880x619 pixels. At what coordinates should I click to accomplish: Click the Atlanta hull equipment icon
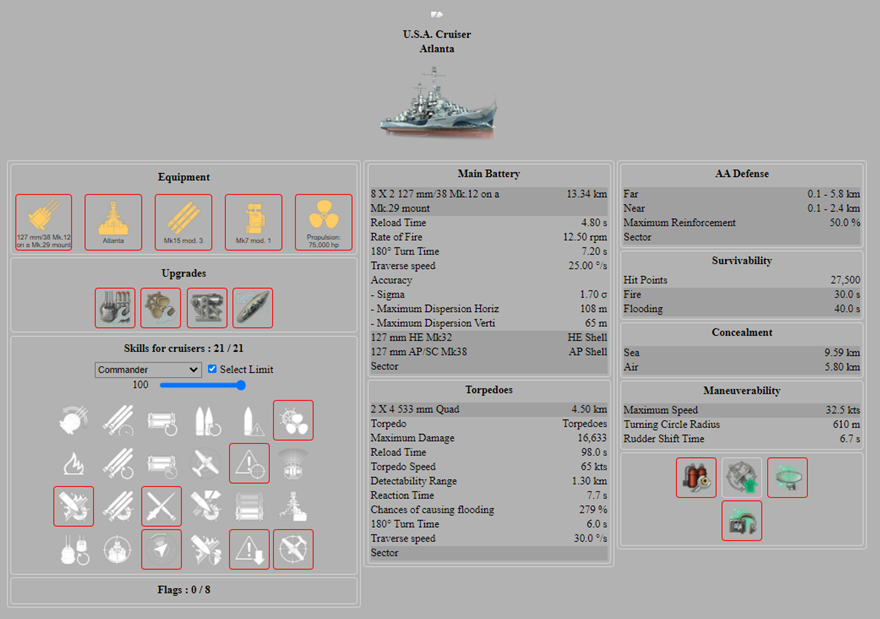(x=114, y=222)
